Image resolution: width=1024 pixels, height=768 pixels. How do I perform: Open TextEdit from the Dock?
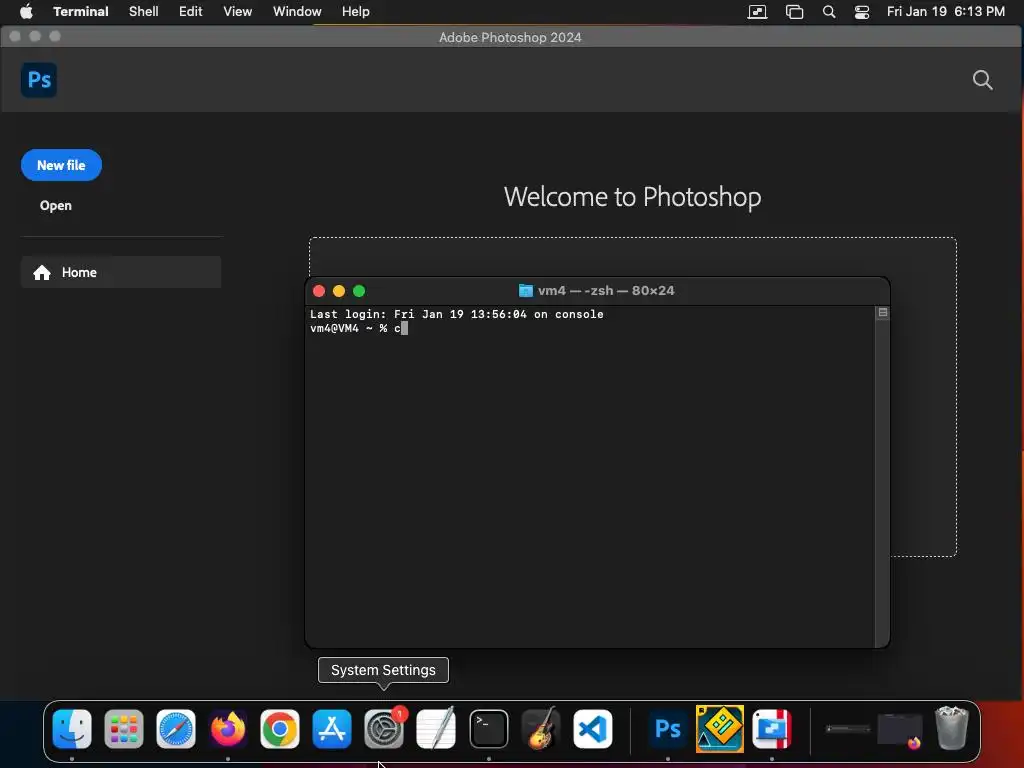[x=436, y=729]
